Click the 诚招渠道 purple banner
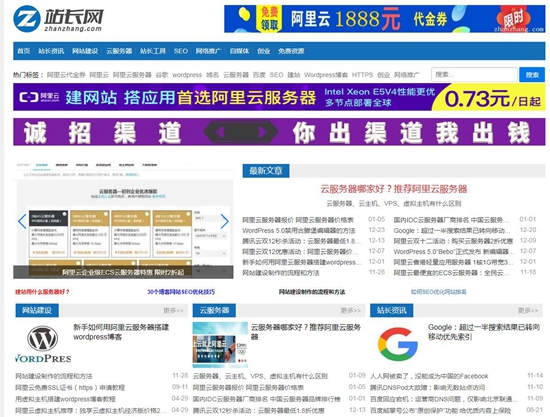Screen dimensions: 550x417 [279, 132]
